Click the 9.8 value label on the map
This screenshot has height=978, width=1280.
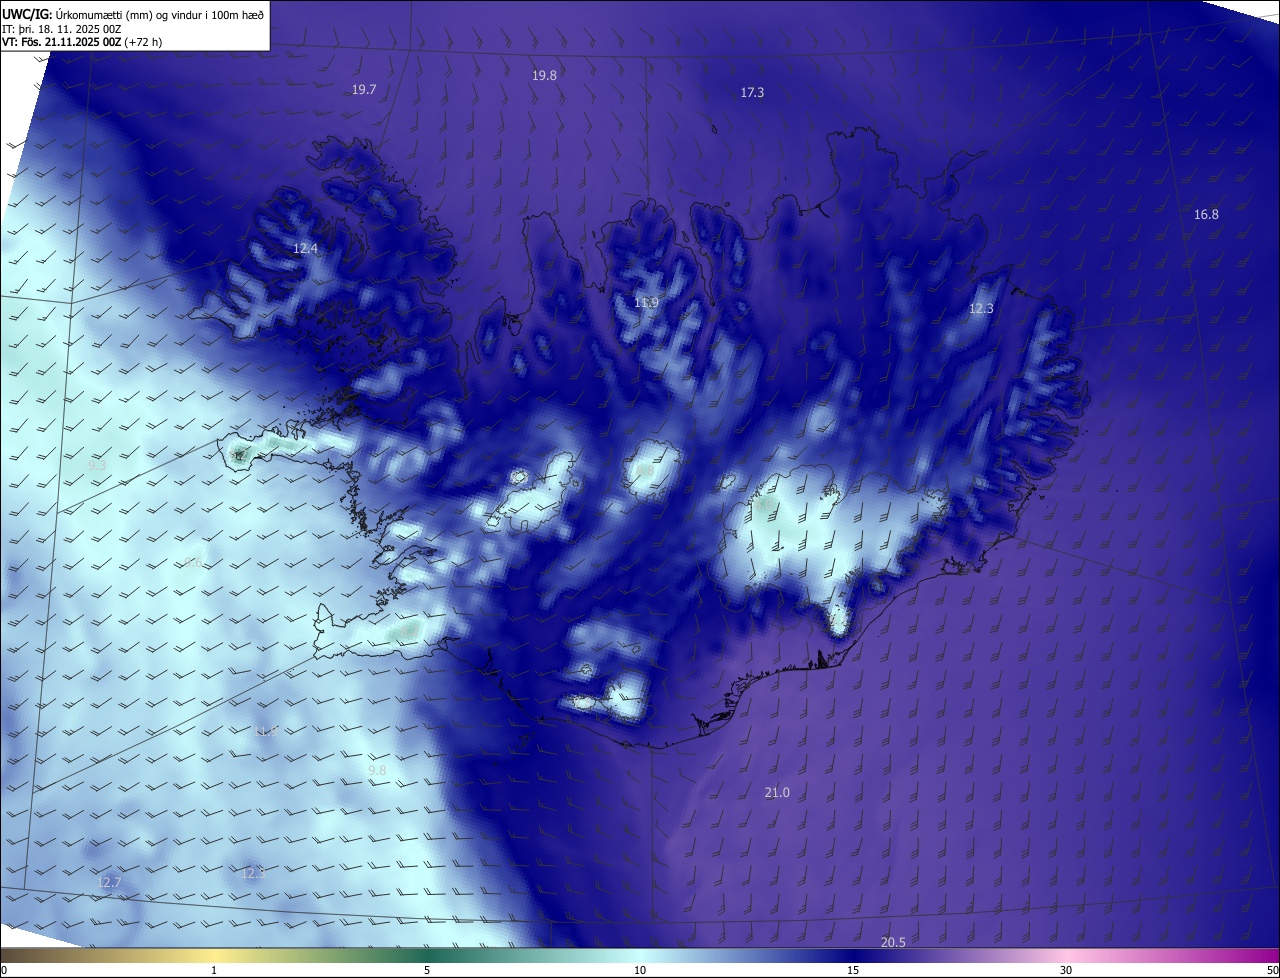coord(377,771)
